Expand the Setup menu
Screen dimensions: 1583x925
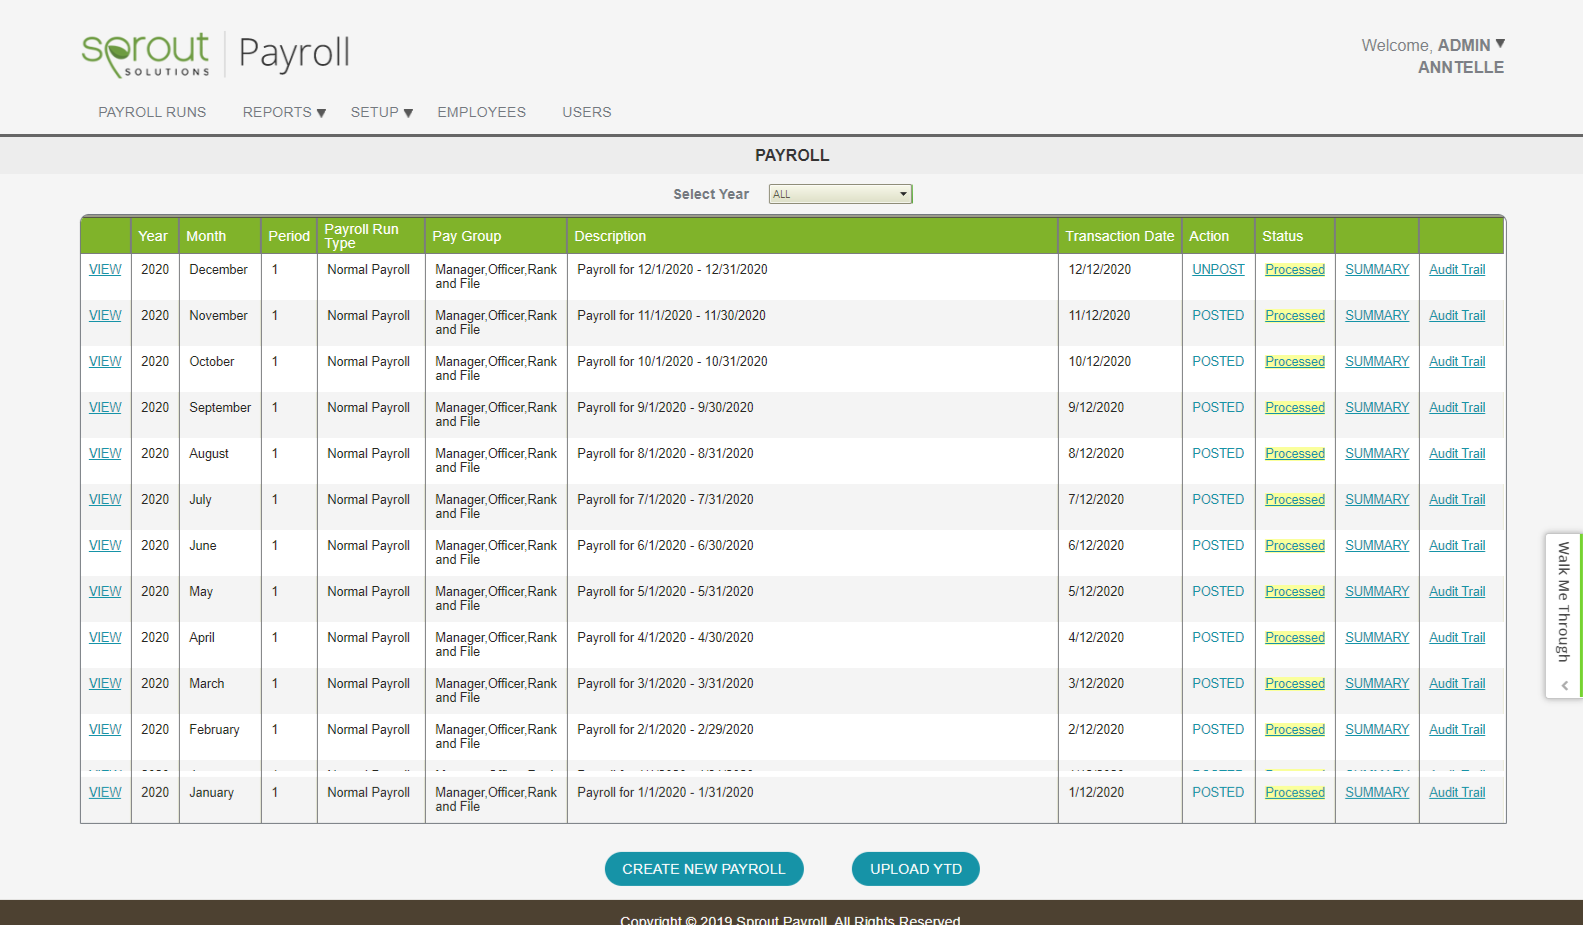tap(382, 112)
